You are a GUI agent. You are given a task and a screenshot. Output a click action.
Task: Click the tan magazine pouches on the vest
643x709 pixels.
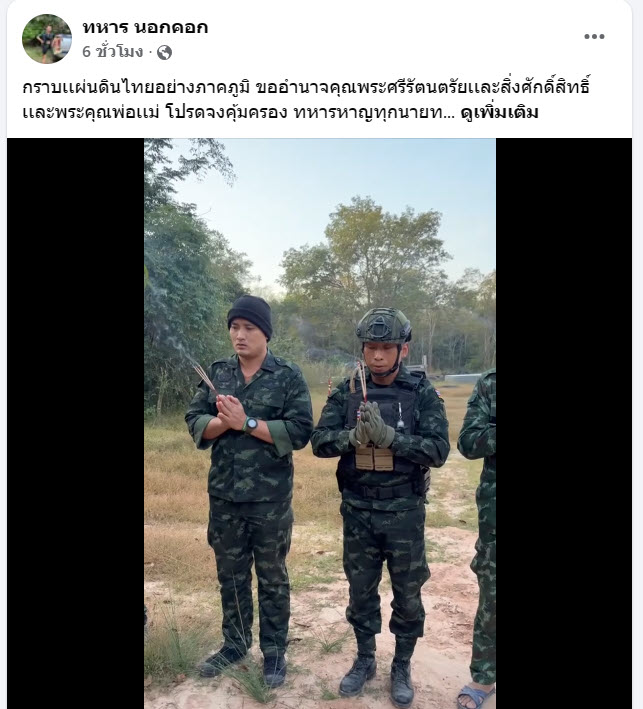(374, 458)
